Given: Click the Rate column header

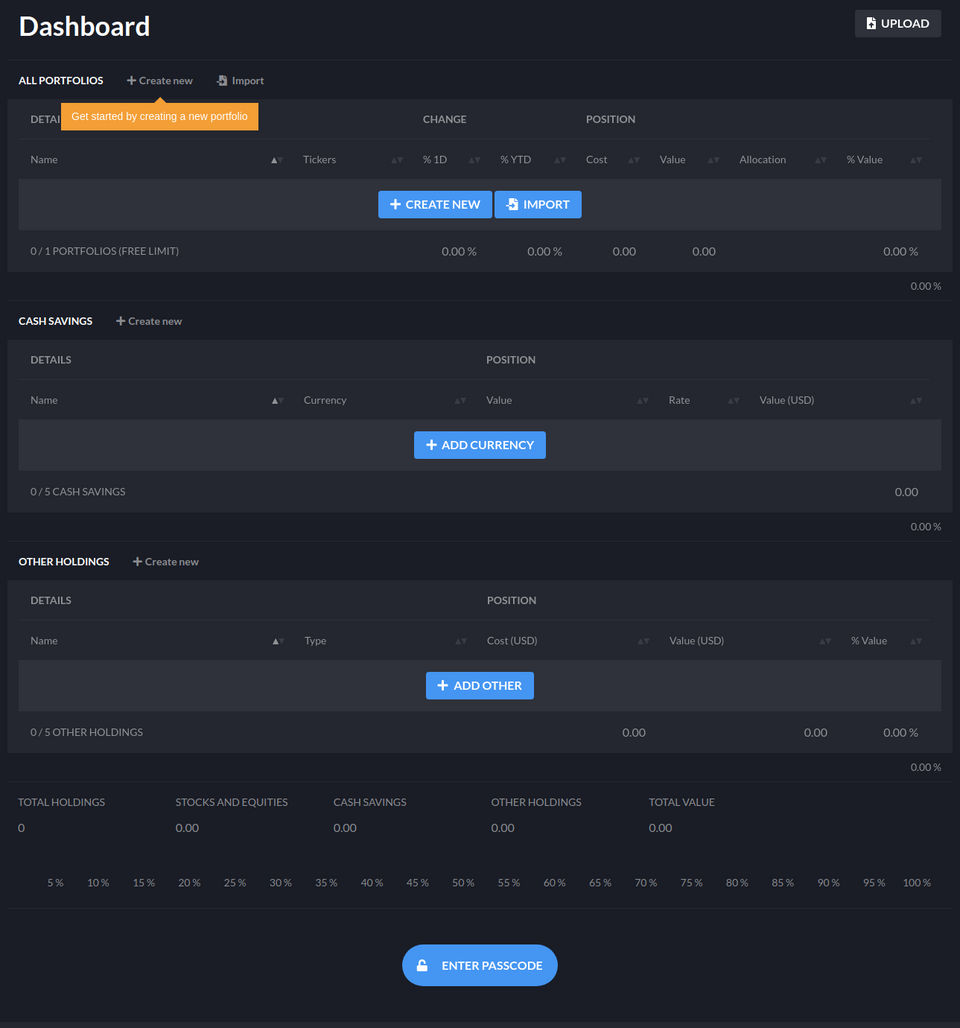Looking at the screenshot, I should (x=679, y=401).
